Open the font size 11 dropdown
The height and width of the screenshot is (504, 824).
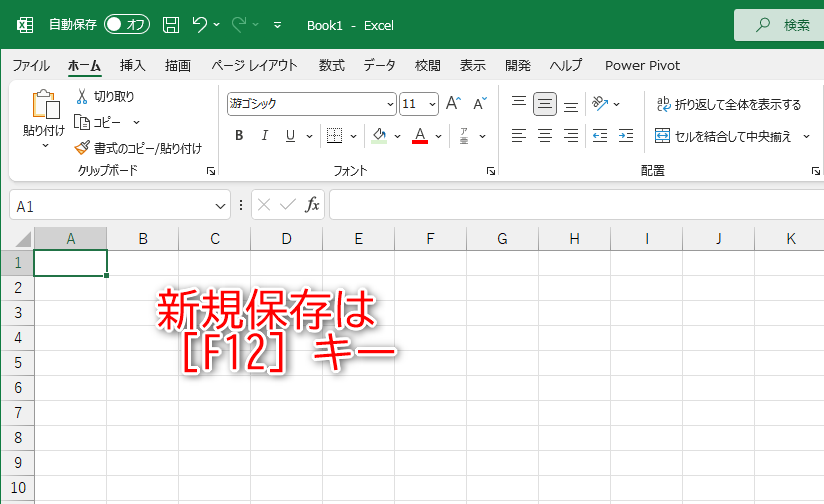432,104
